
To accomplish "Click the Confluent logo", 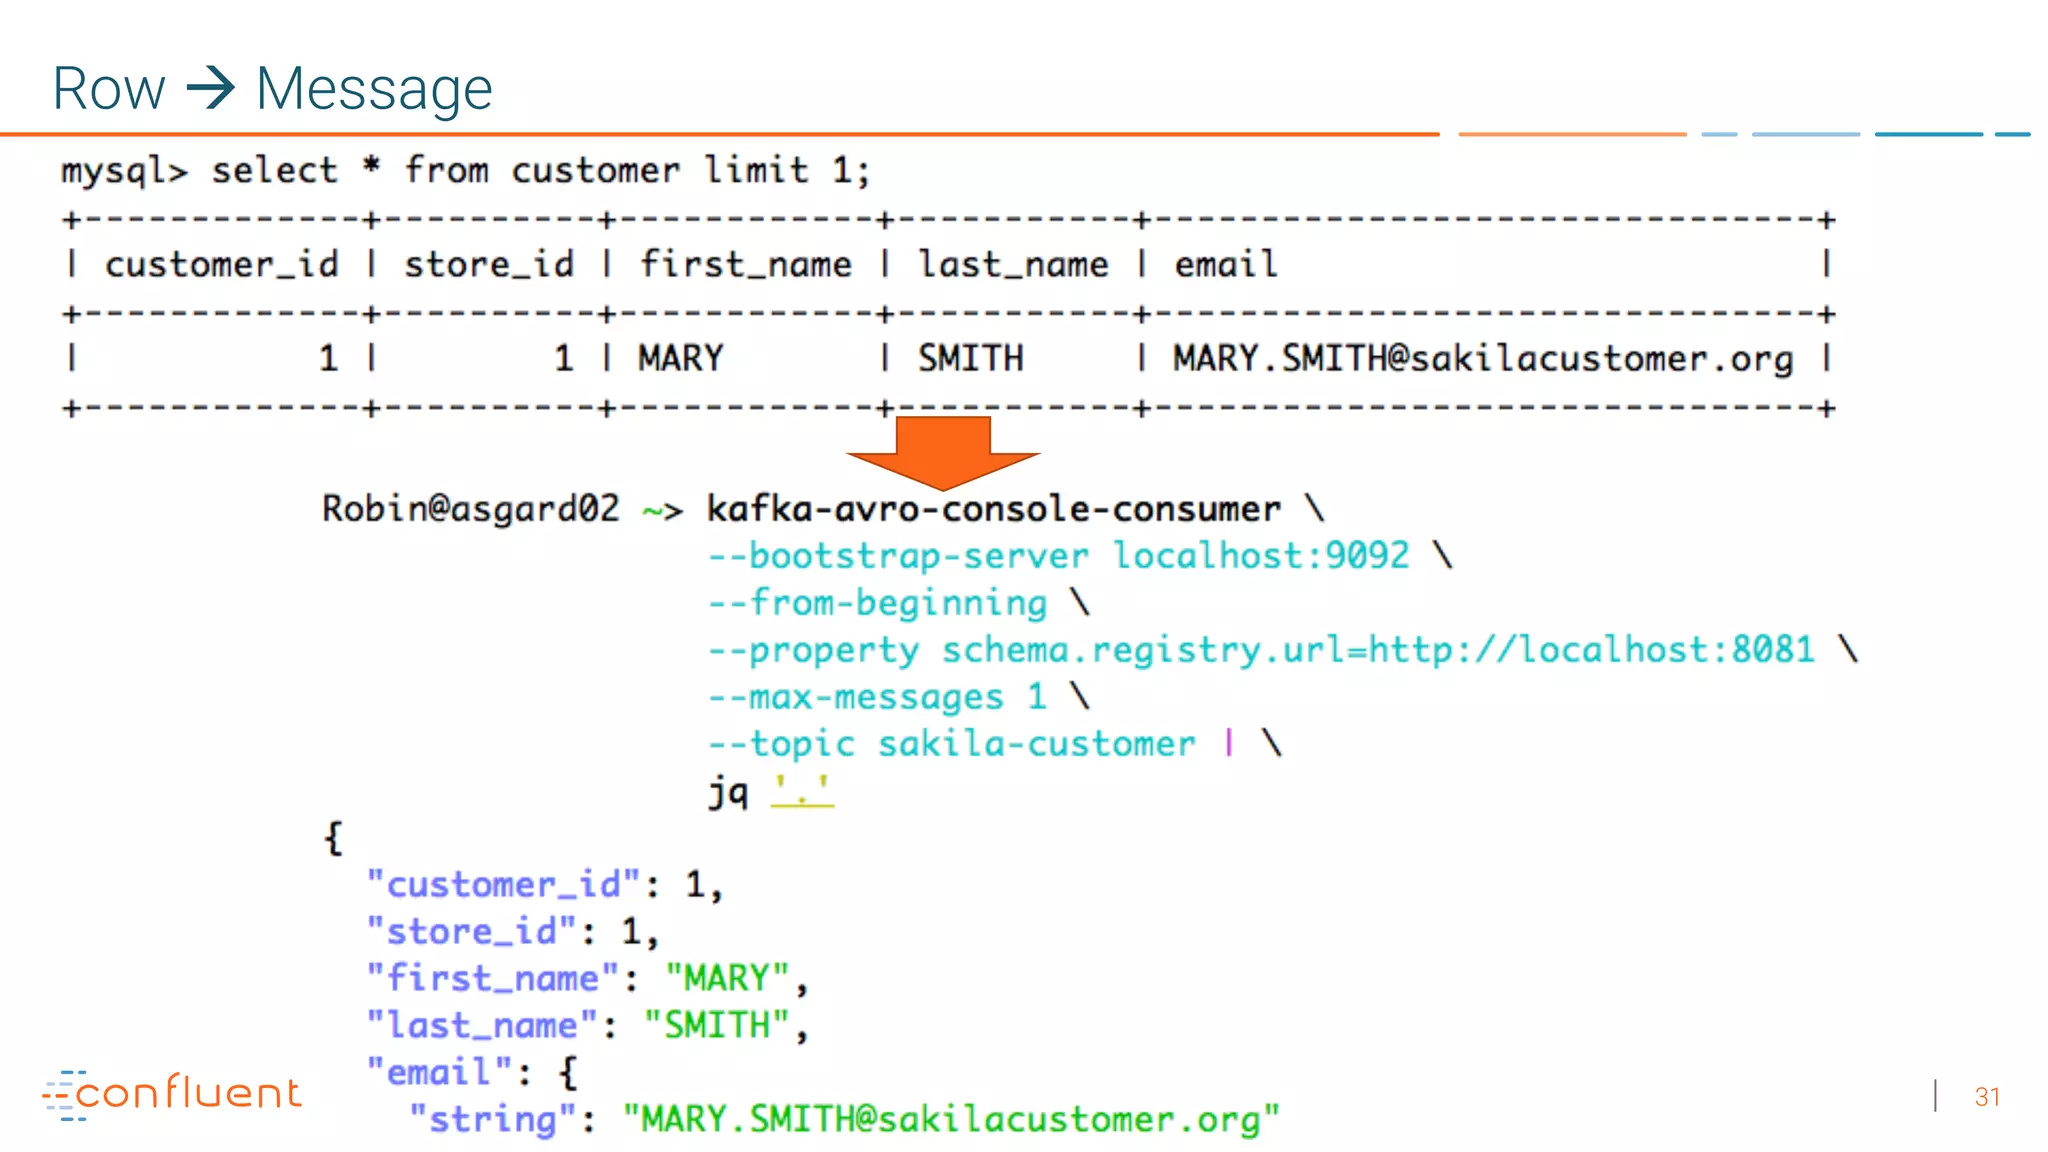I will point(172,1095).
